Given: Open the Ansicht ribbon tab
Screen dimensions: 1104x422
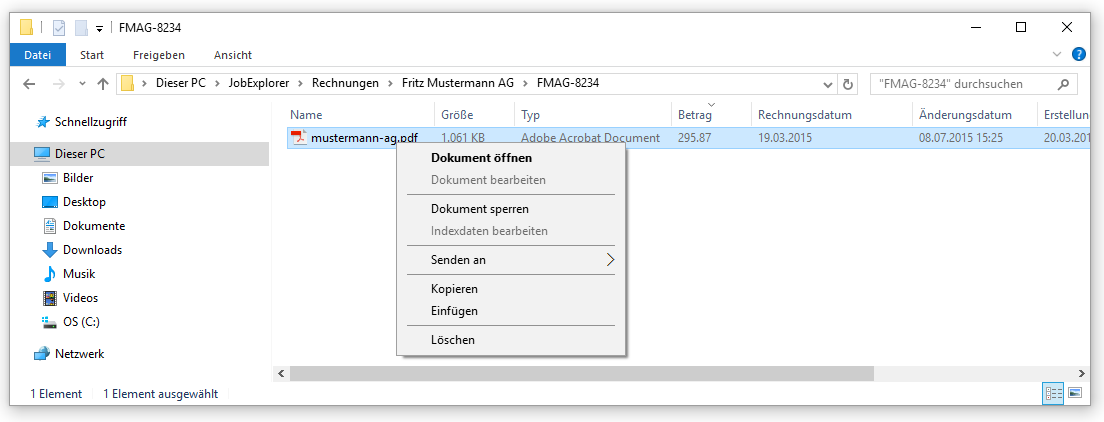Looking at the screenshot, I should pos(233,55).
